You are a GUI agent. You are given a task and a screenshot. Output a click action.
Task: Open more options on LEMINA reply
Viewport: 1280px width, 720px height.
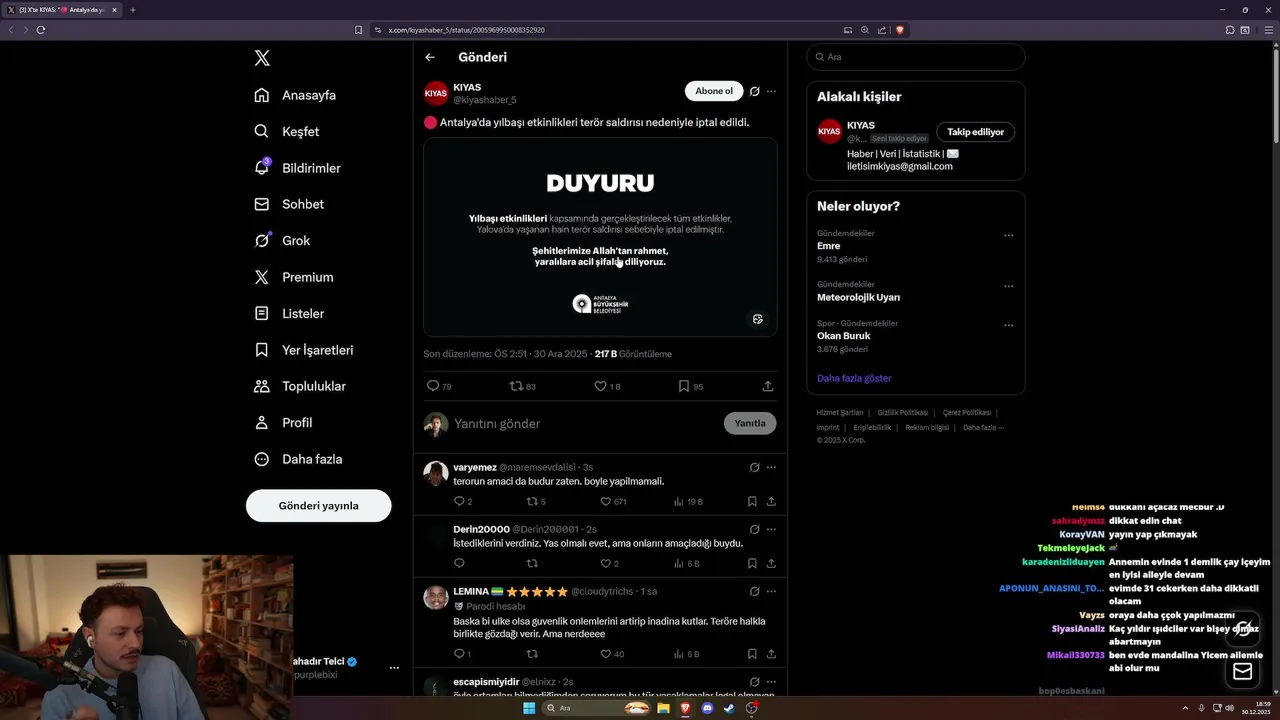click(x=771, y=591)
